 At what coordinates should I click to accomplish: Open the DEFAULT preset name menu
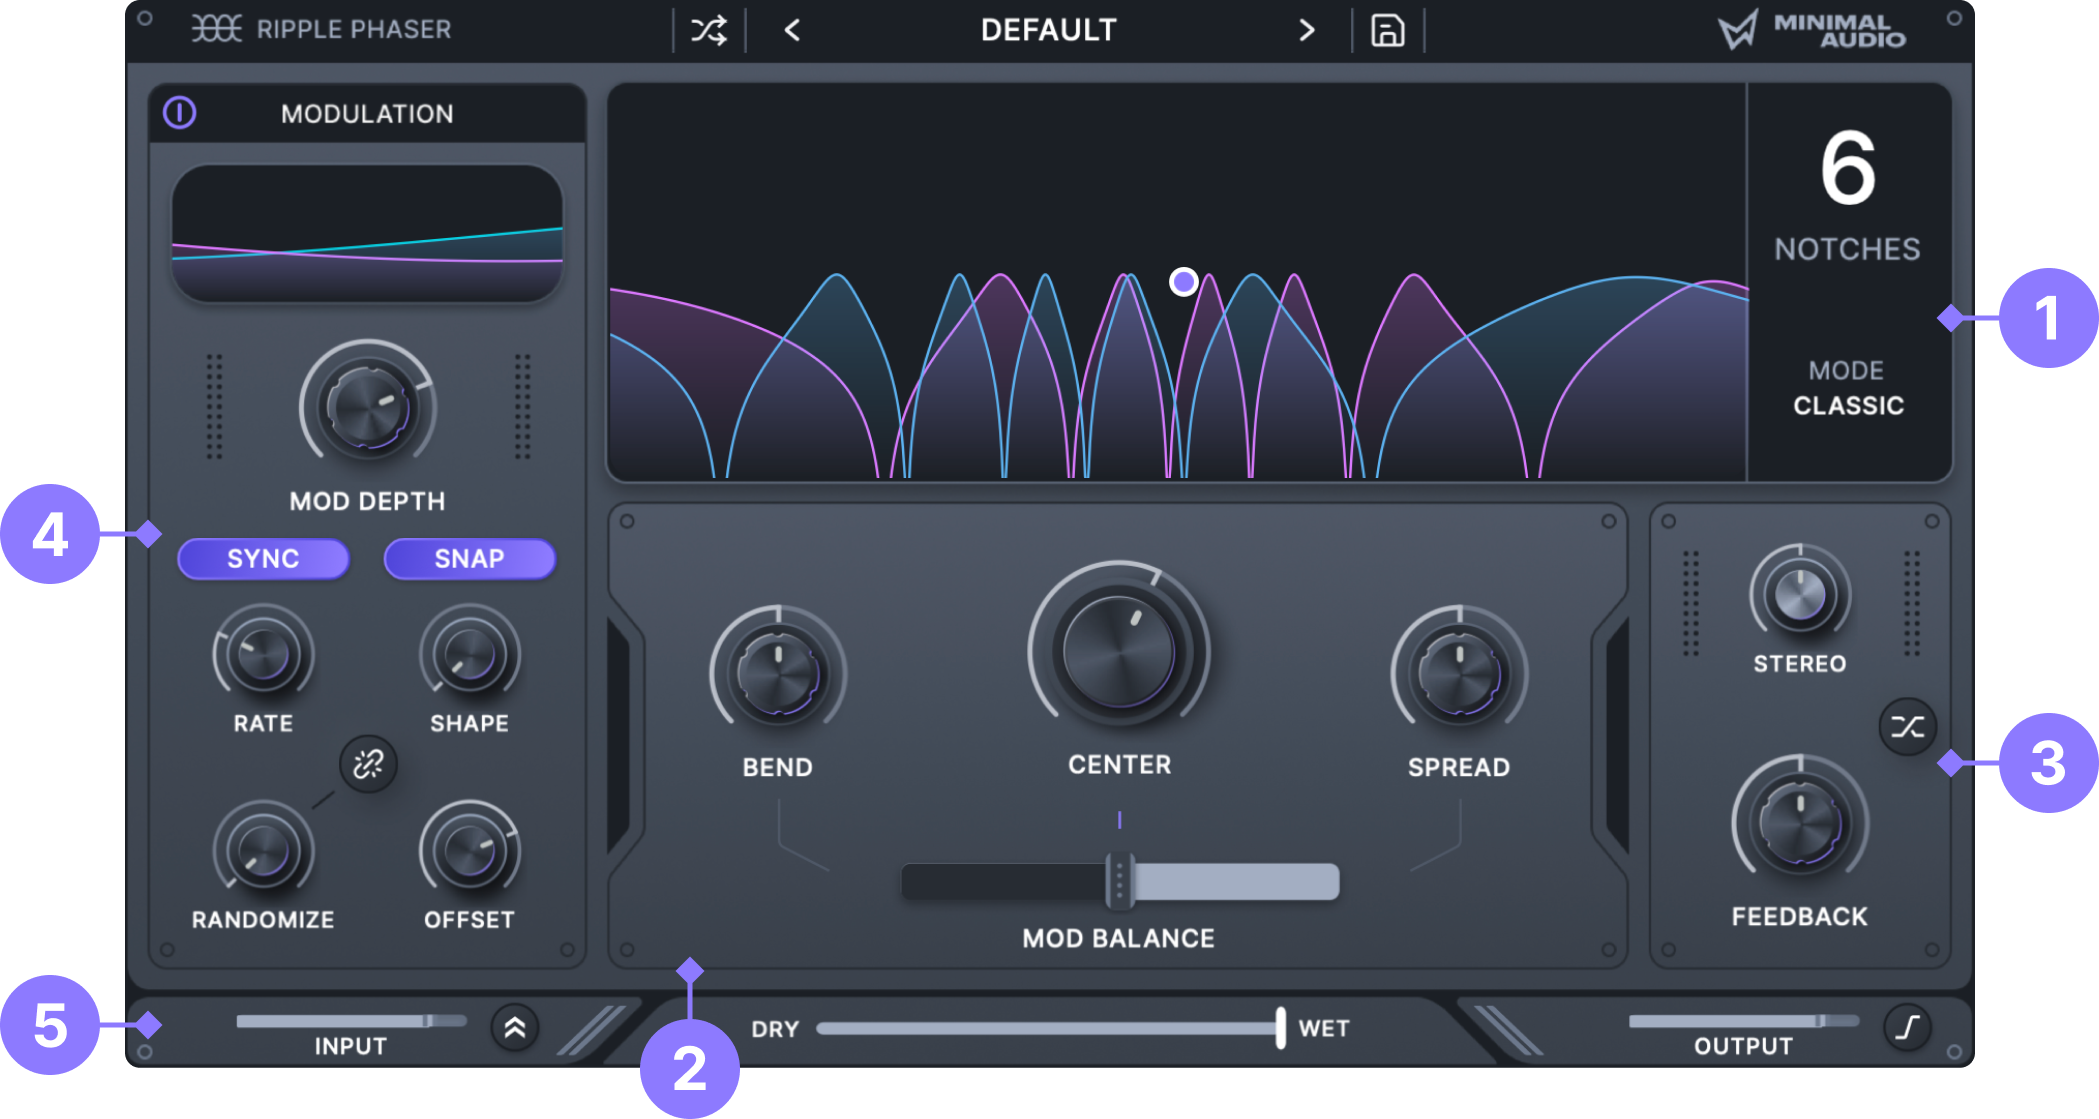1048,31
